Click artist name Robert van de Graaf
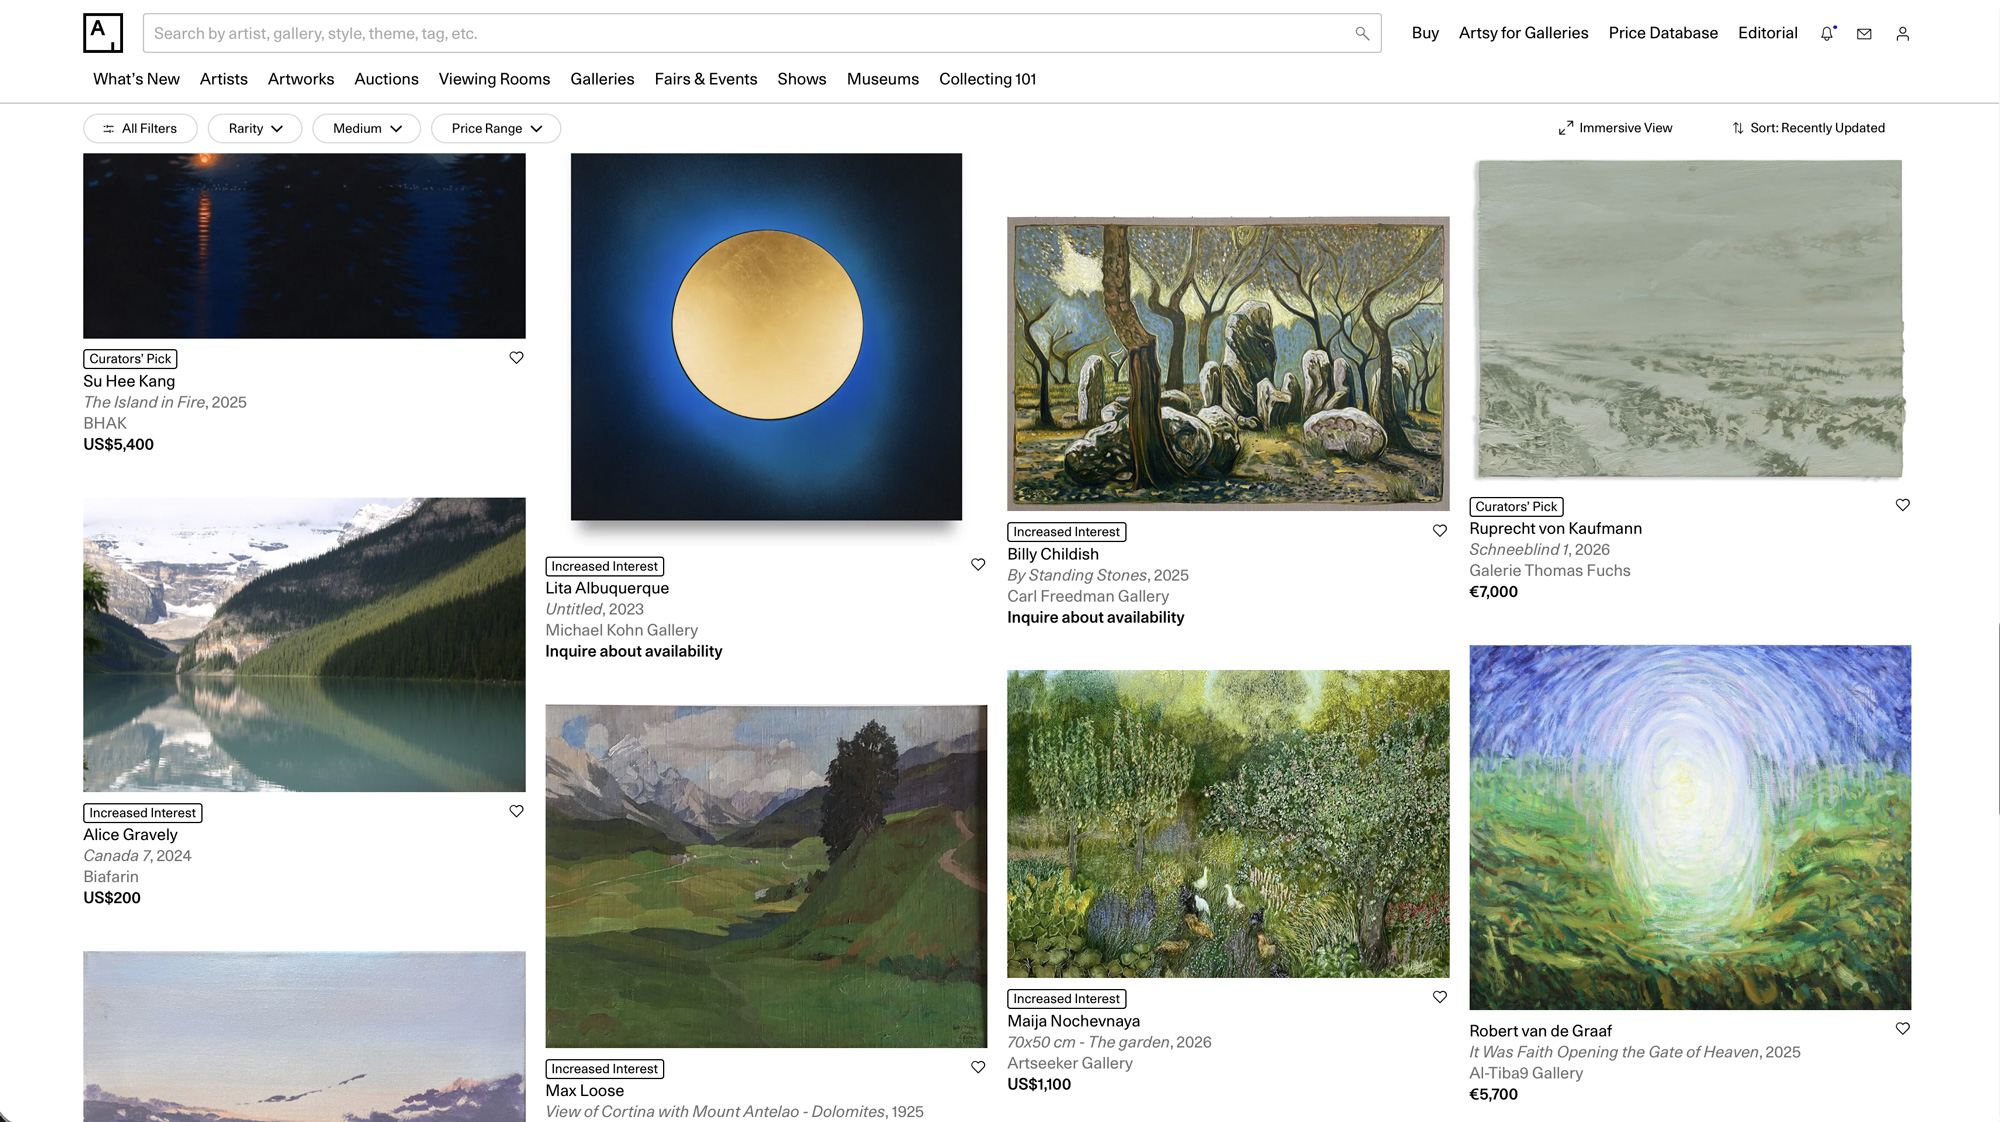This screenshot has width=2000, height=1122. [1540, 1031]
